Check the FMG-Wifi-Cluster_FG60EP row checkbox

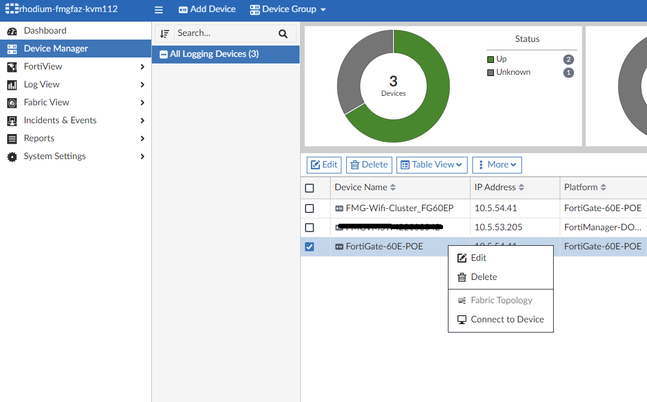pos(310,208)
